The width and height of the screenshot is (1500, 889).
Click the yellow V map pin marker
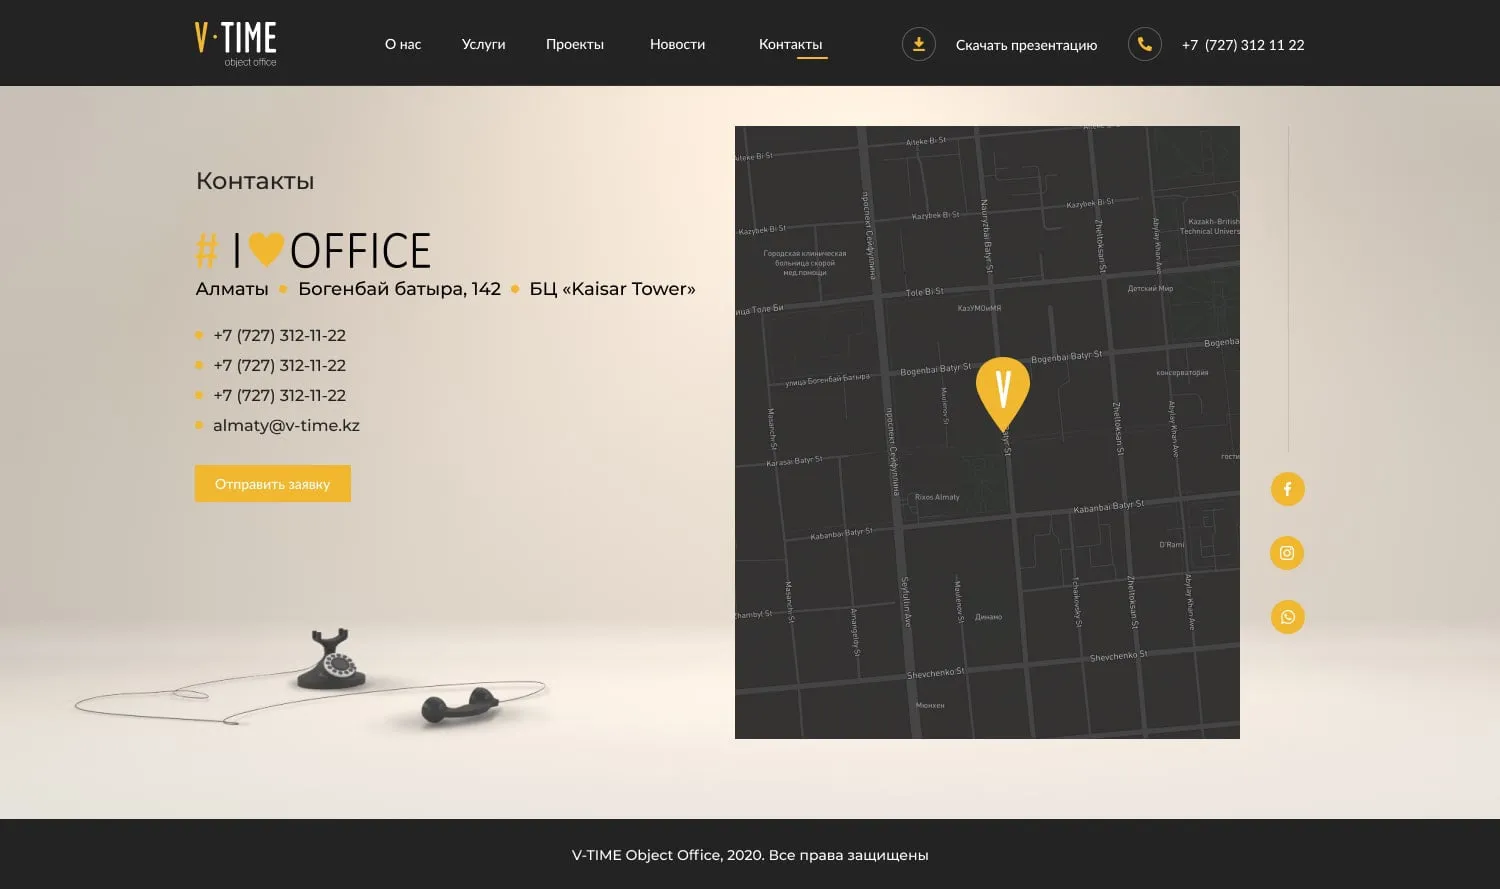(1002, 390)
